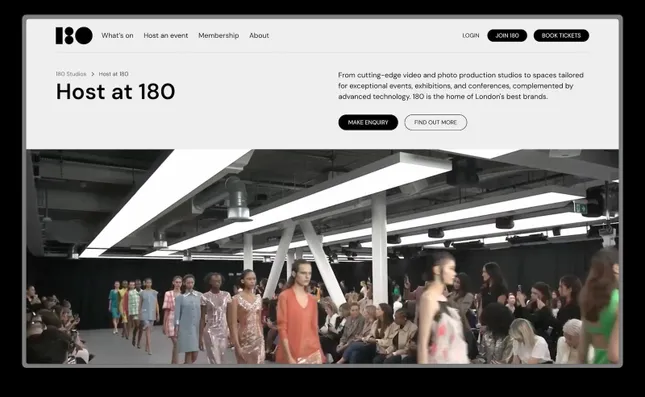Open the Host an event menu

(x=166, y=36)
